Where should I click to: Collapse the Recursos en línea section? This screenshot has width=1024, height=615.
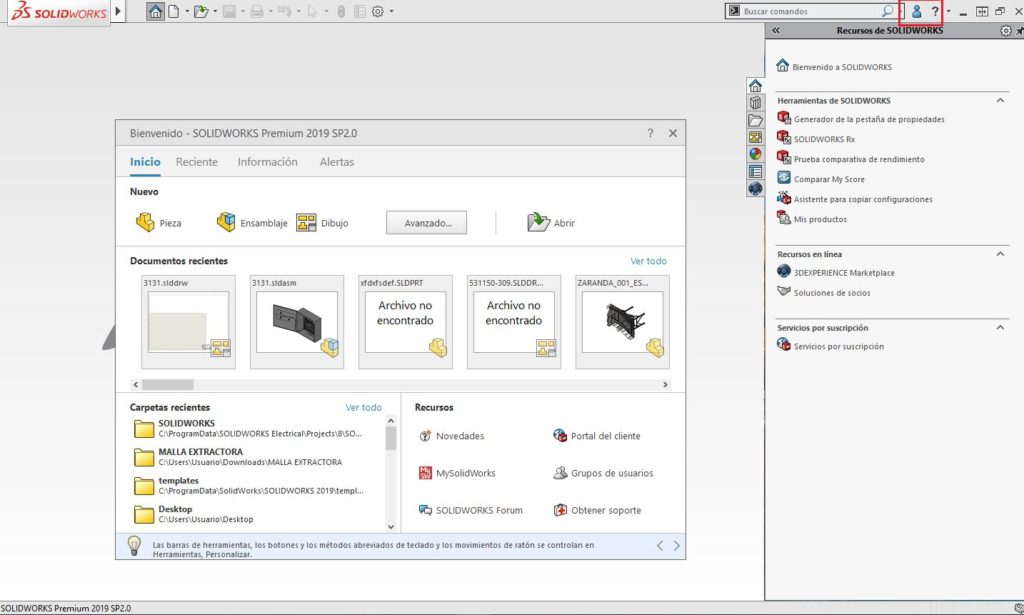tap(1000, 254)
